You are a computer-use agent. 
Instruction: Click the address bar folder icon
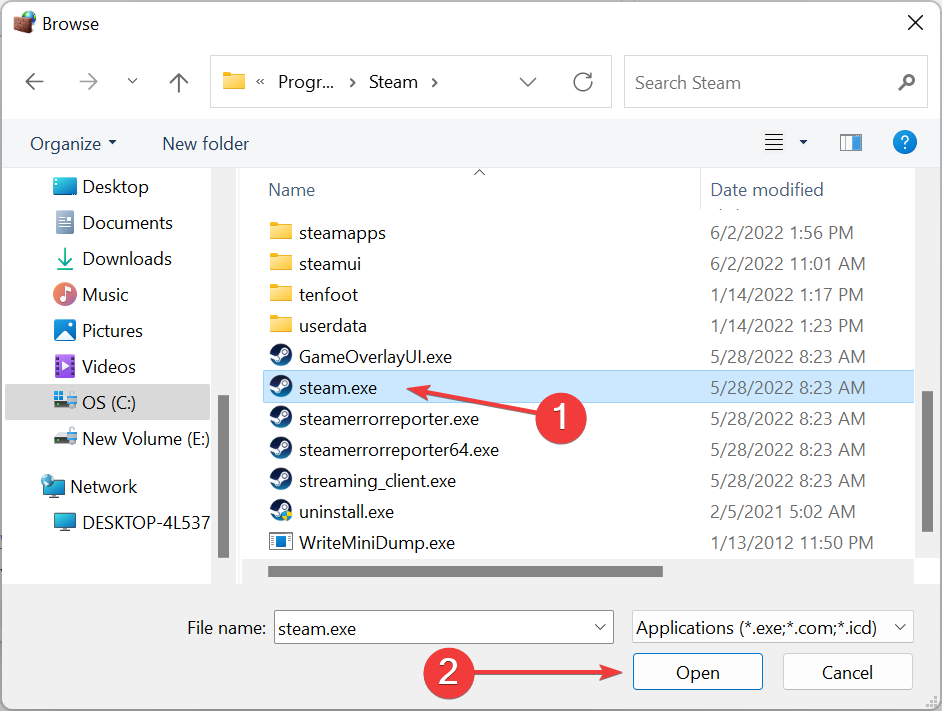(234, 81)
